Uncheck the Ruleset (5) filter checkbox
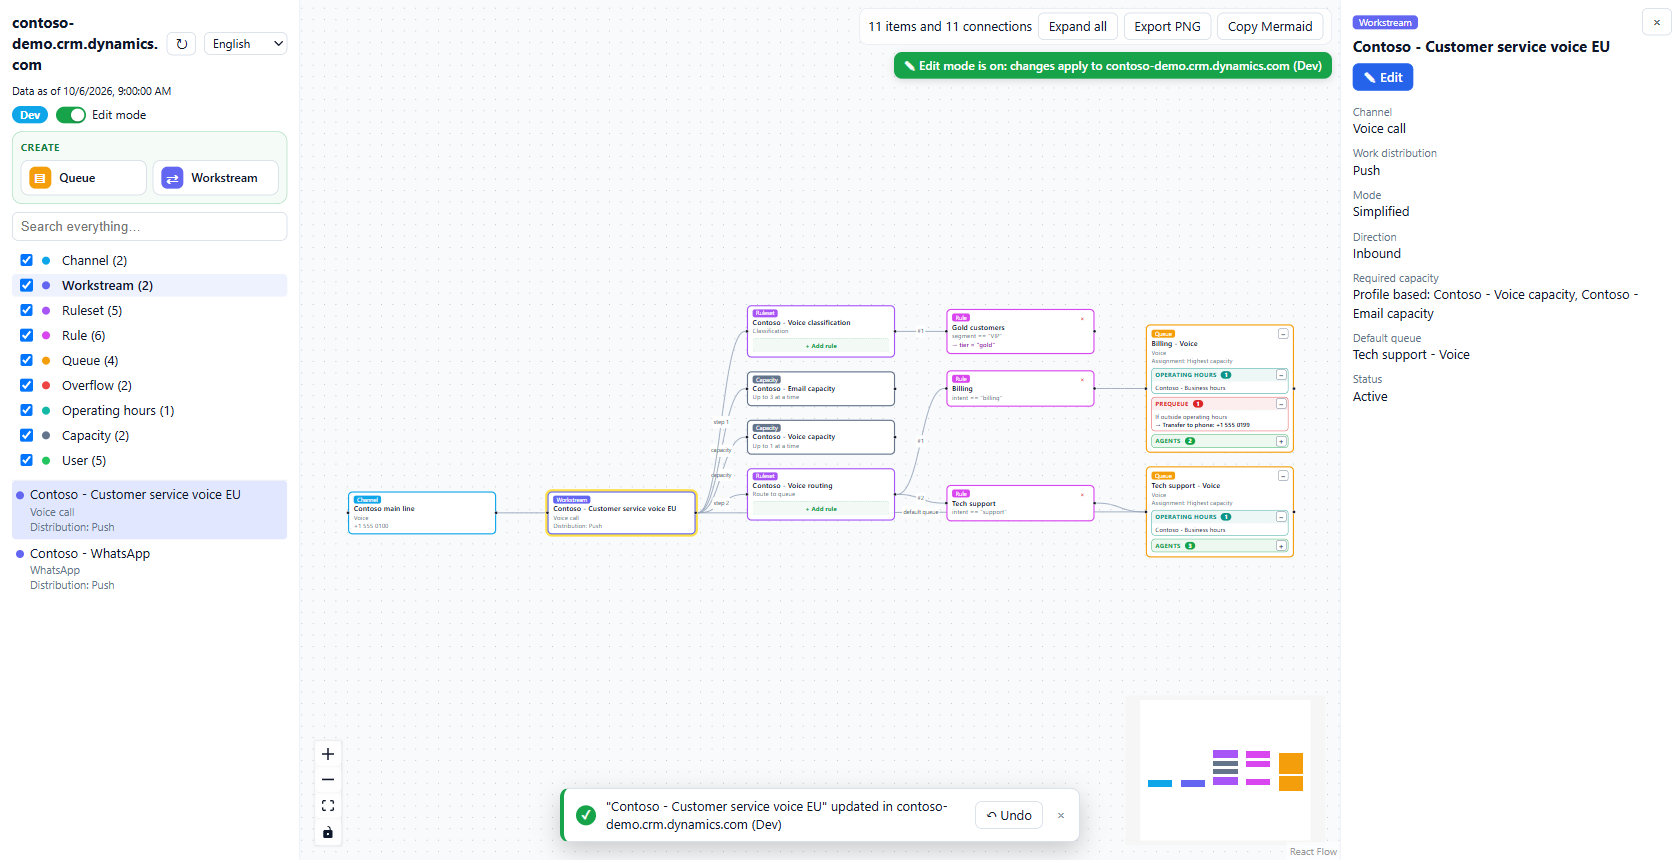1680x860 pixels. click(x=27, y=310)
